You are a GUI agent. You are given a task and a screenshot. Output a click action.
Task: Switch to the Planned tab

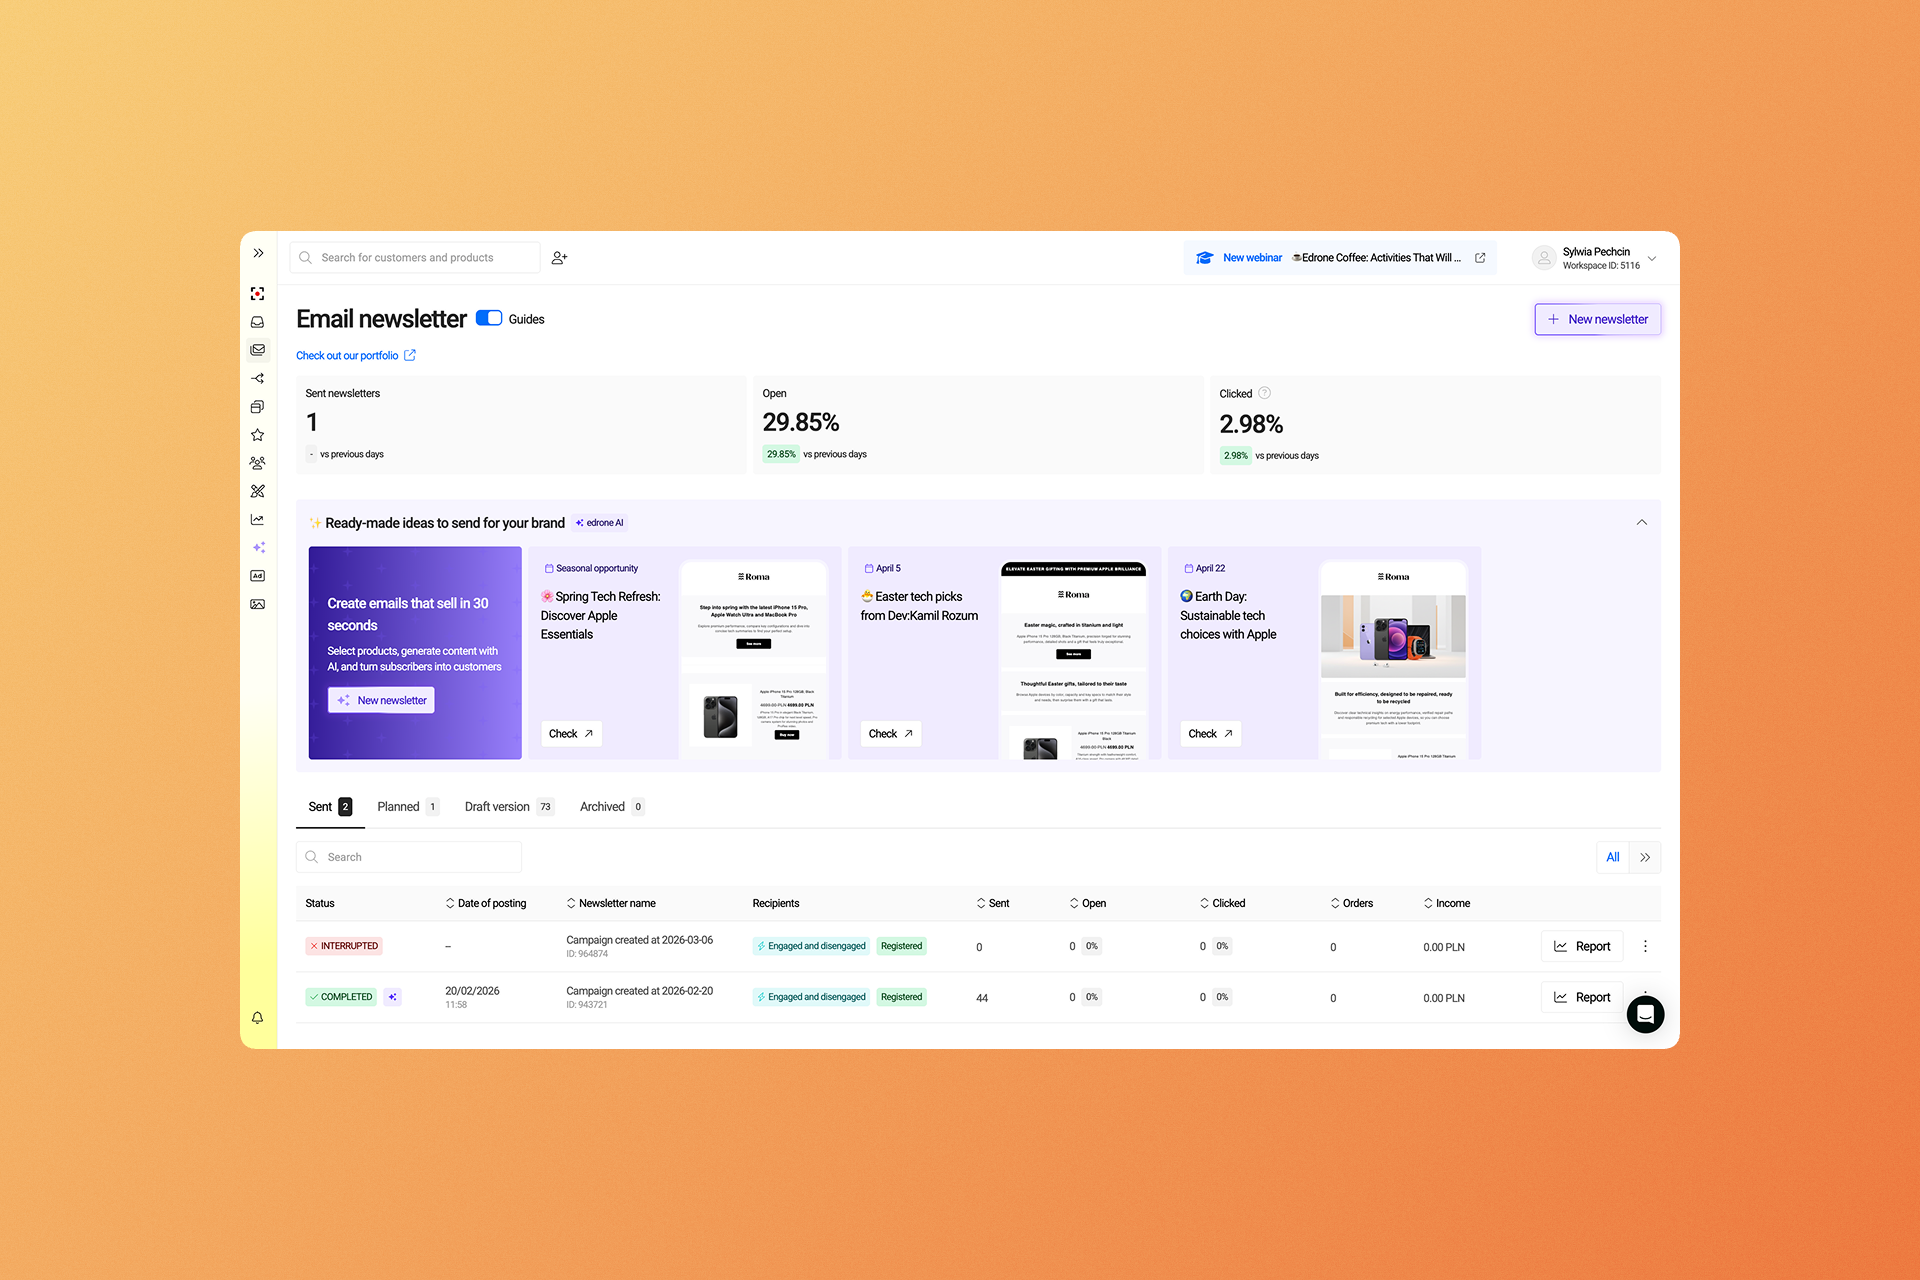[x=399, y=806]
